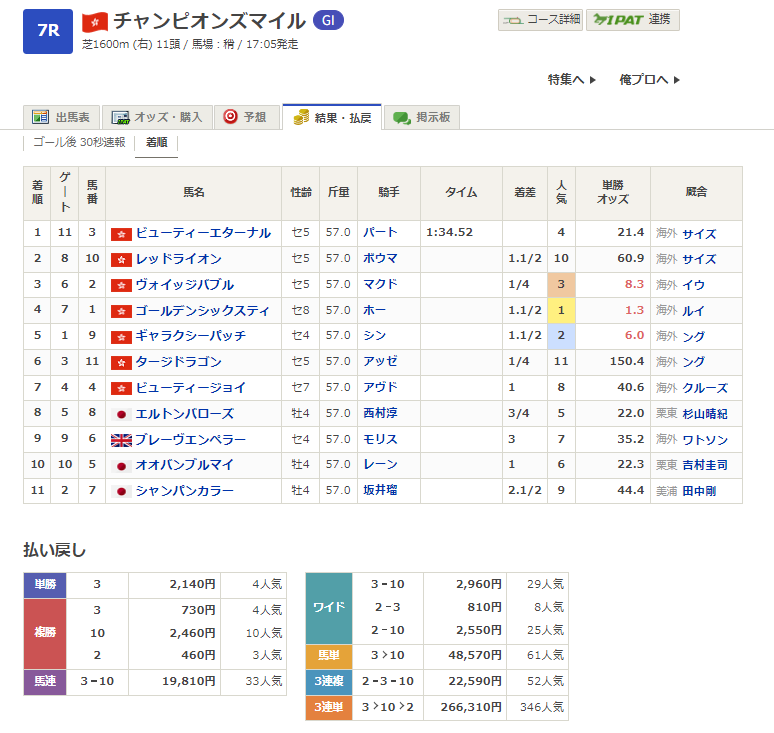Viewport: 774px width, 733px height.
Task: Open horse ビューティーエターナル's page
Action: point(203,233)
